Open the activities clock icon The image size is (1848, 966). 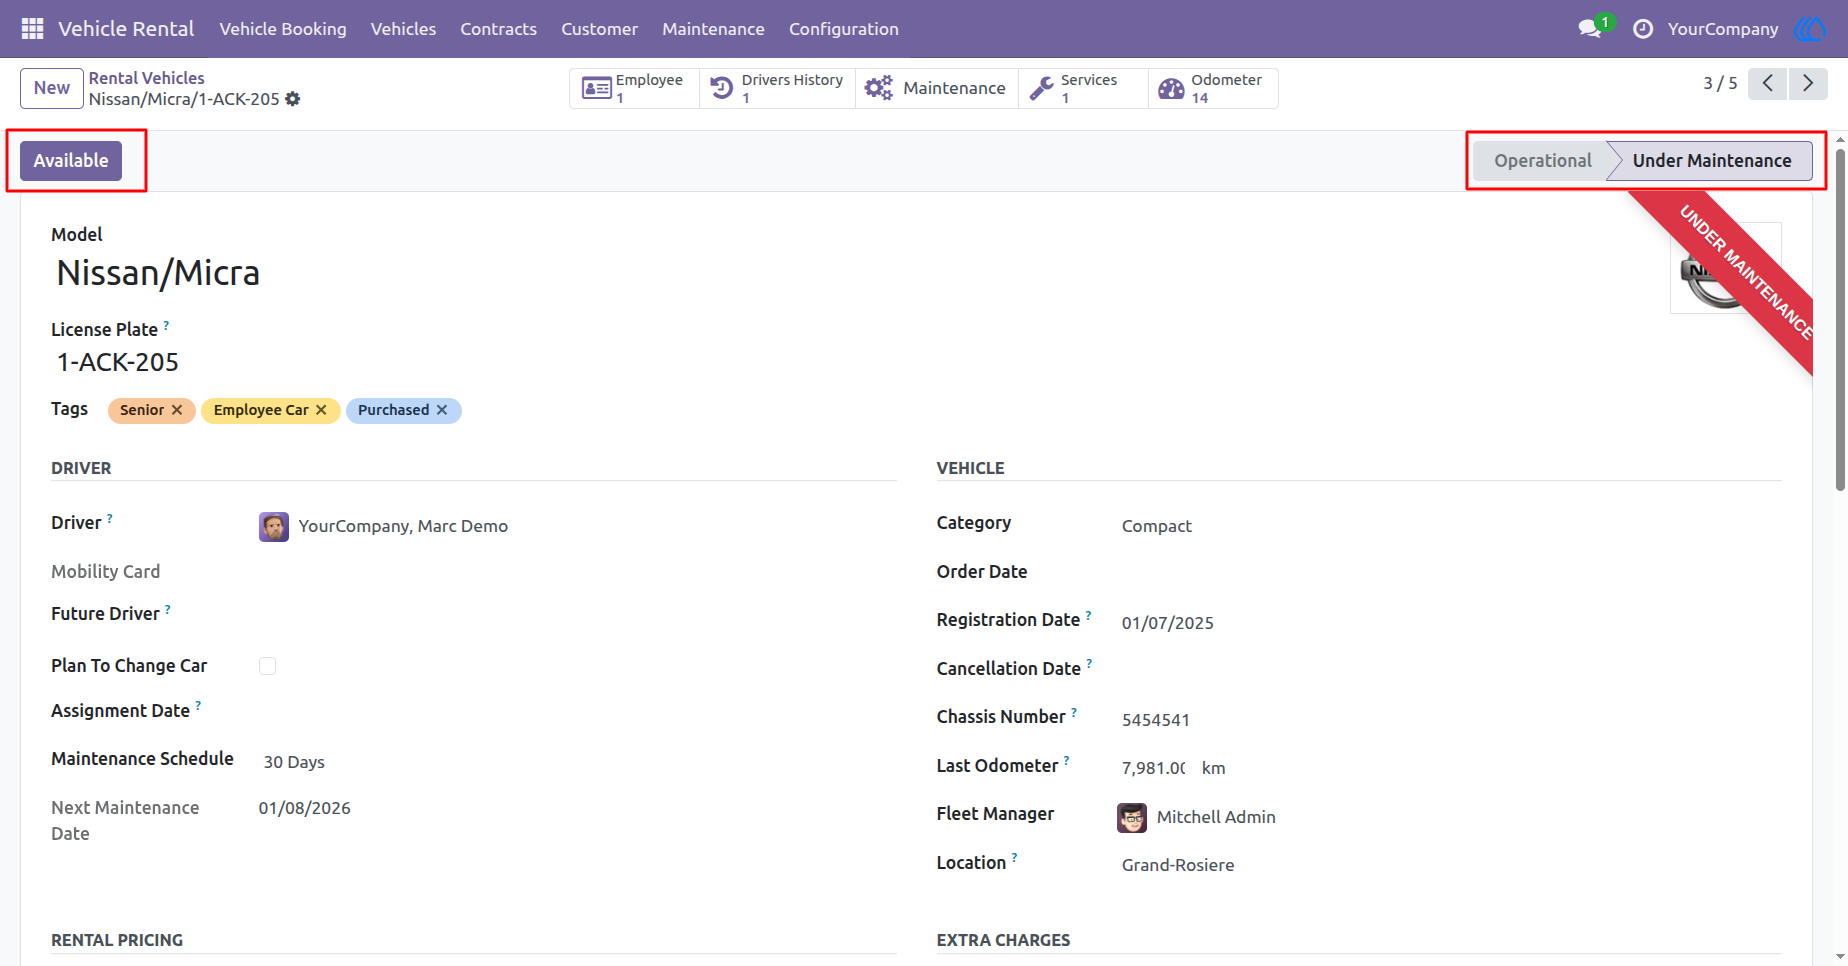[x=1642, y=29]
